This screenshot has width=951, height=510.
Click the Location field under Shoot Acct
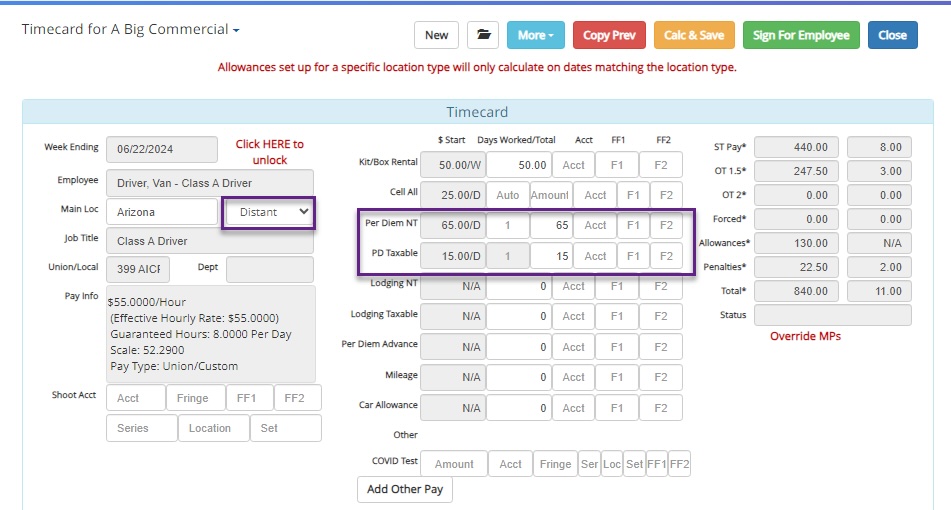pos(213,428)
